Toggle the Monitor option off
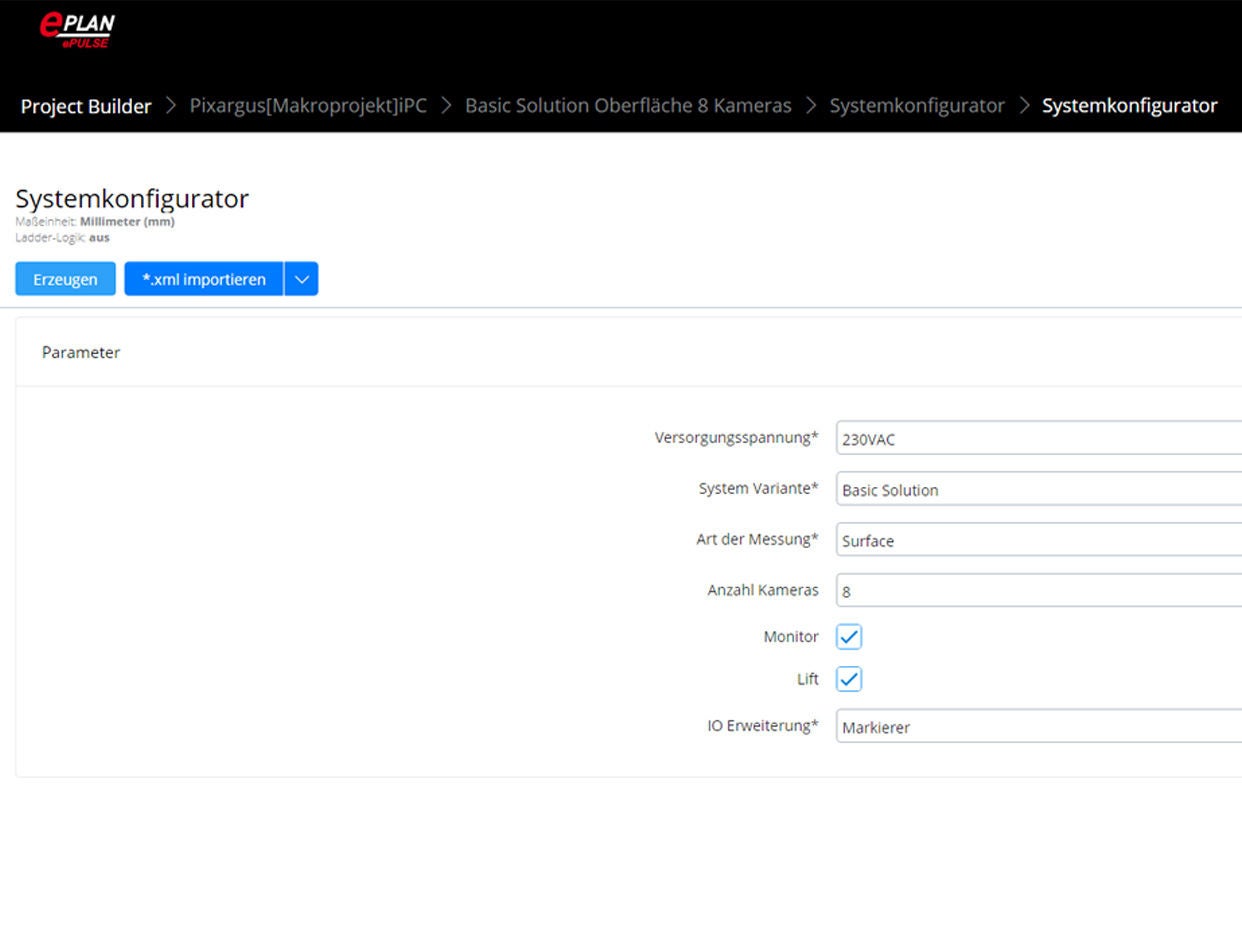This screenshot has height=934, width=1242. coord(848,637)
